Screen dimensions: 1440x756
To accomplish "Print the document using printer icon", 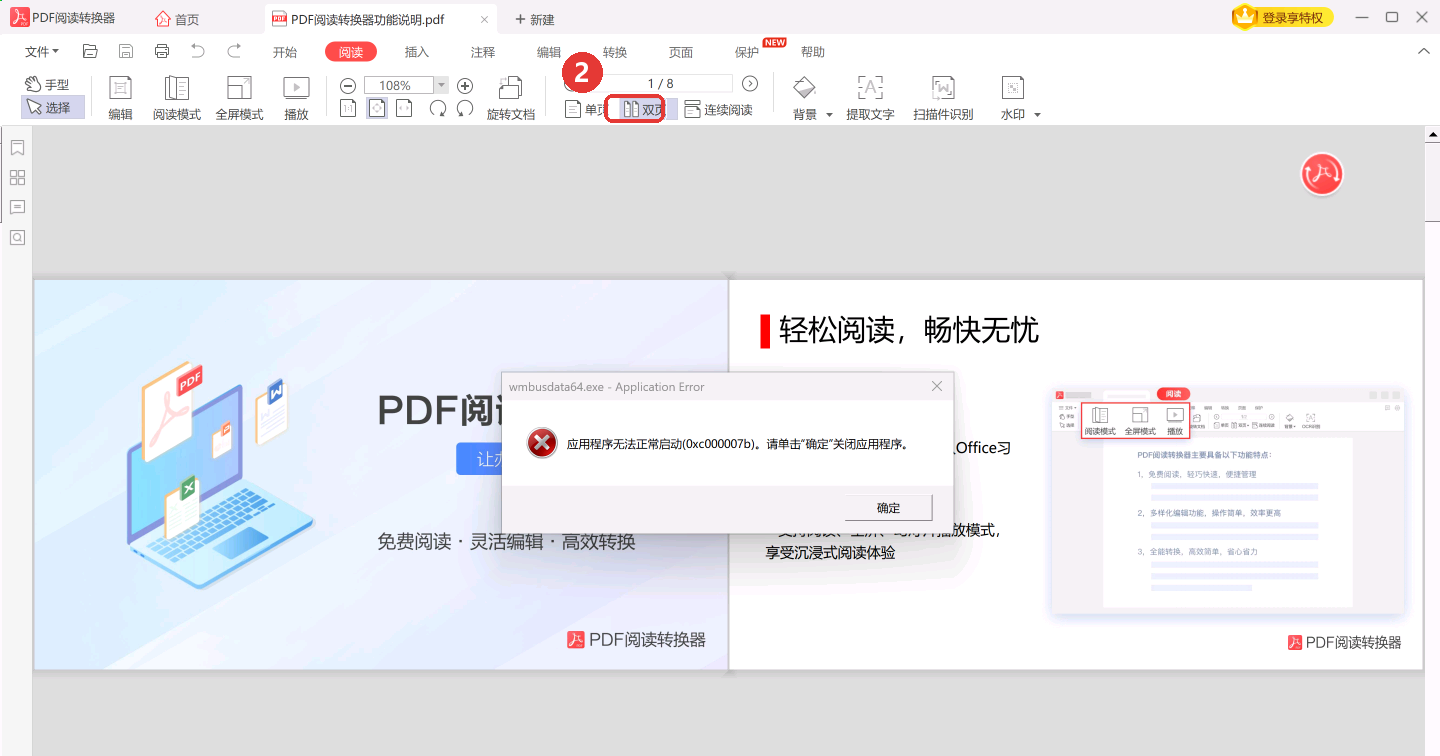I will pos(162,52).
